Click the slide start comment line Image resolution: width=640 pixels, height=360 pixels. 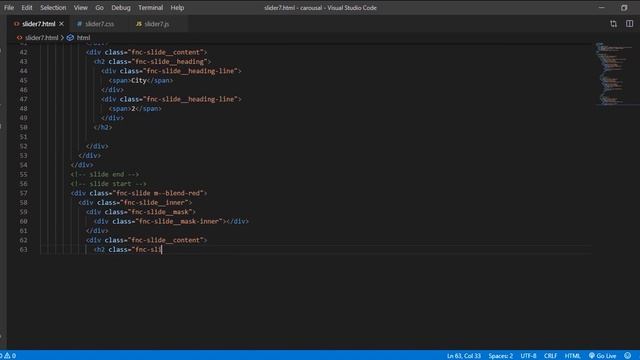click(x=109, y=184)
